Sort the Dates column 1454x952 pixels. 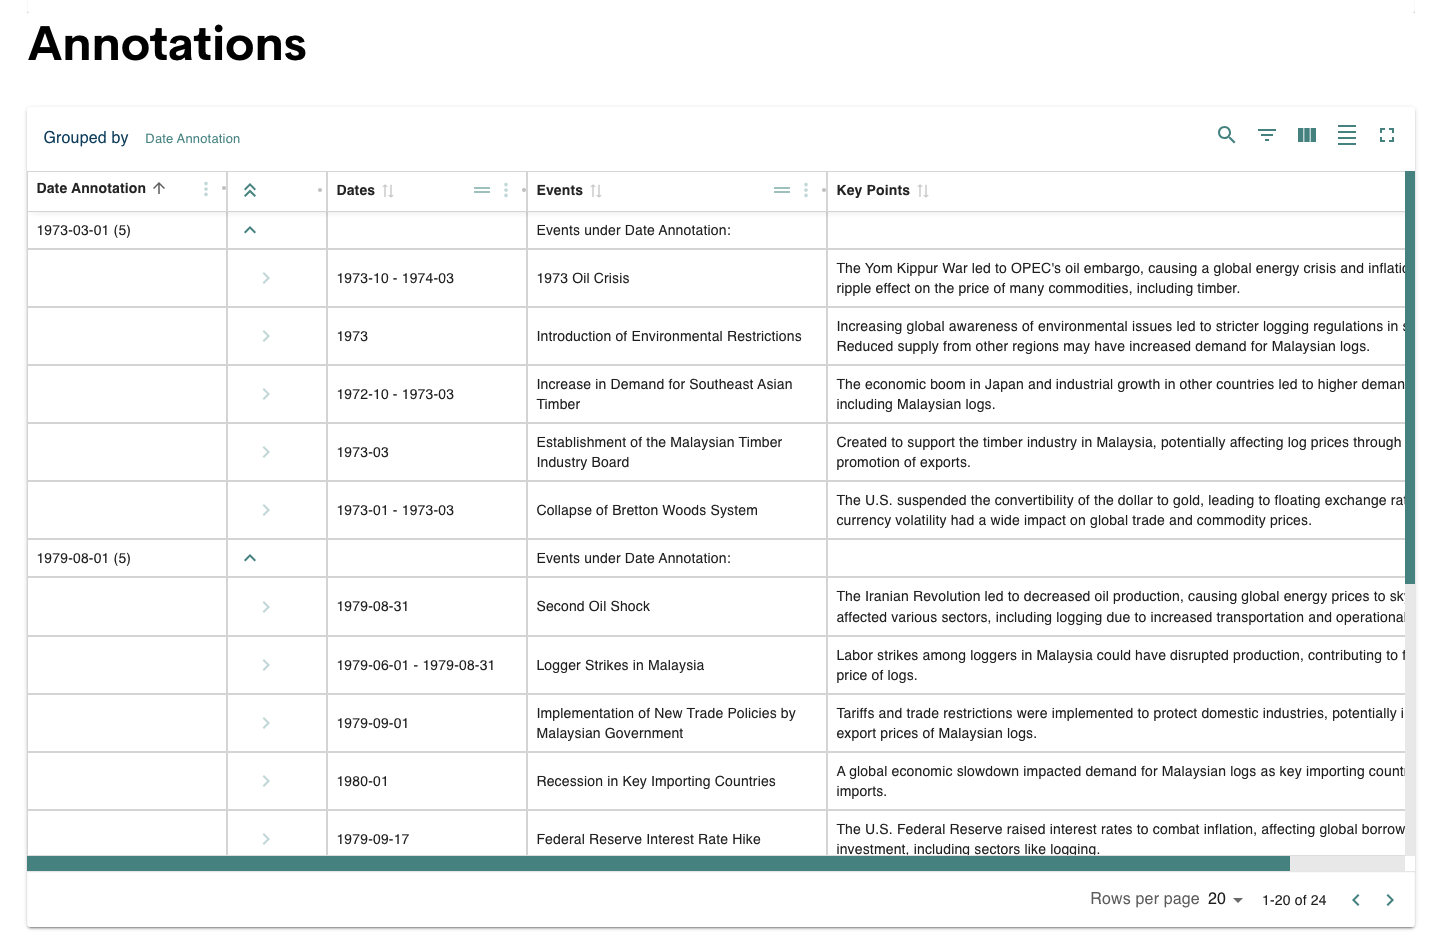click(x=388, y=191)
